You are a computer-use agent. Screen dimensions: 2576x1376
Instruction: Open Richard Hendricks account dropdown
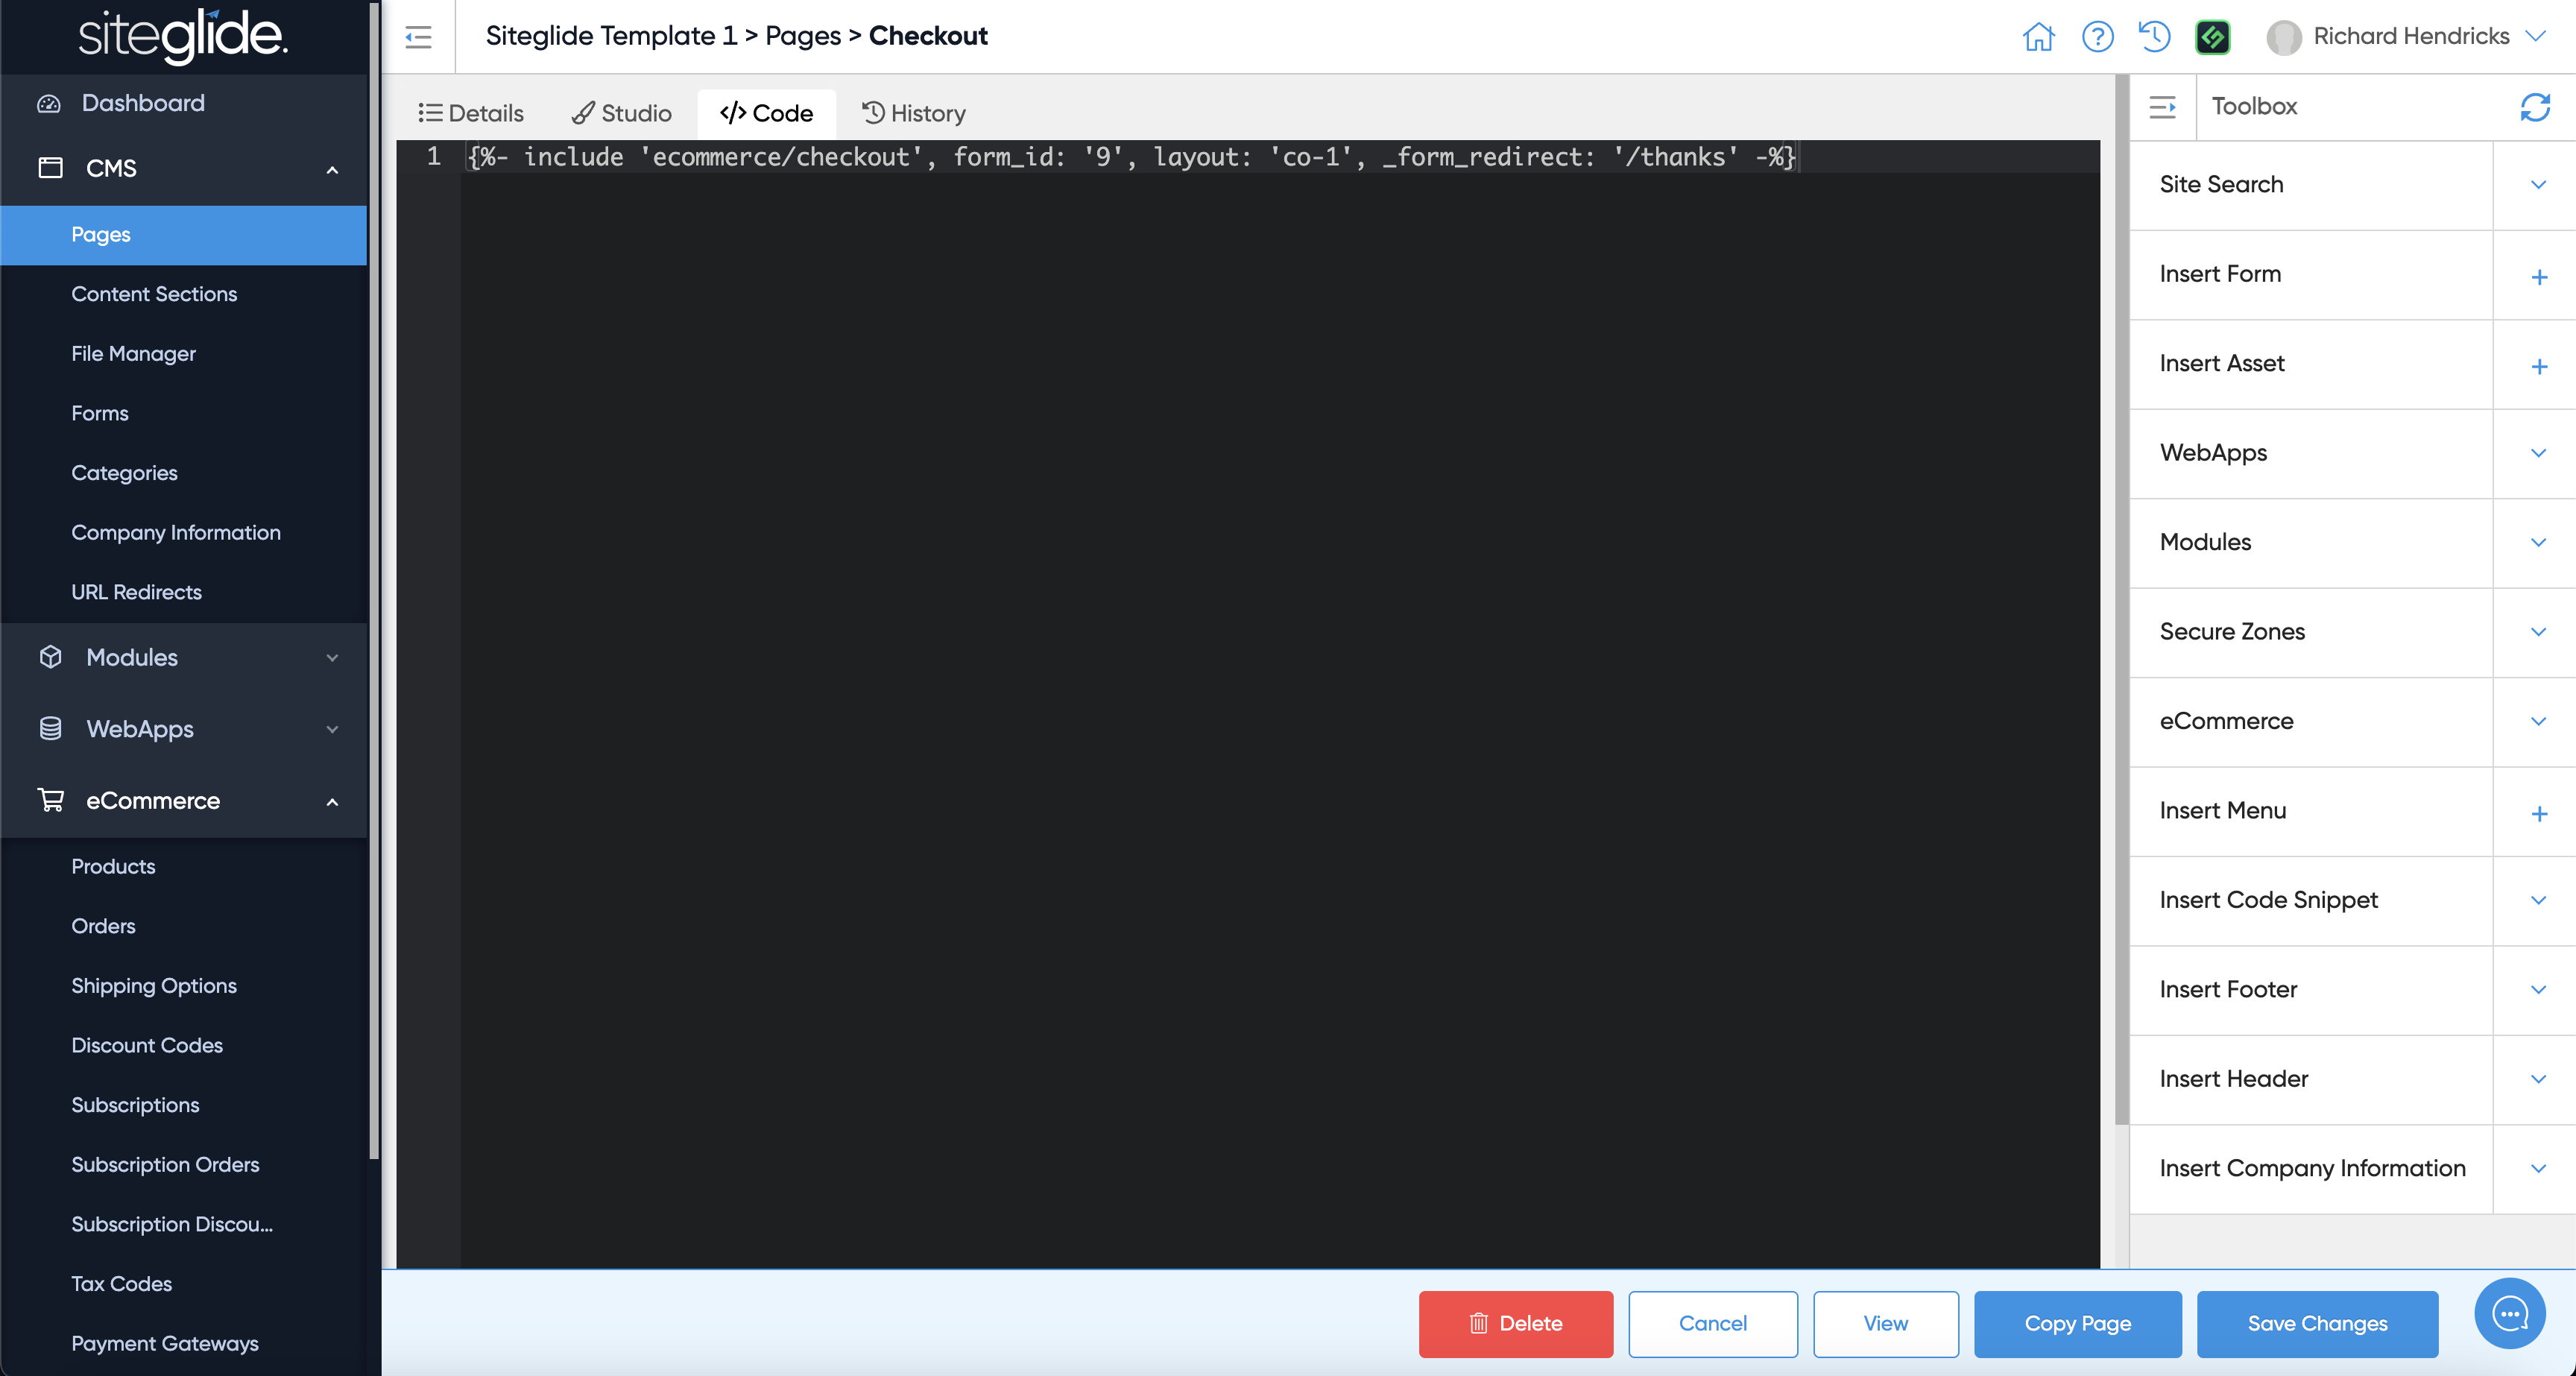click(x=2535, y=37)
